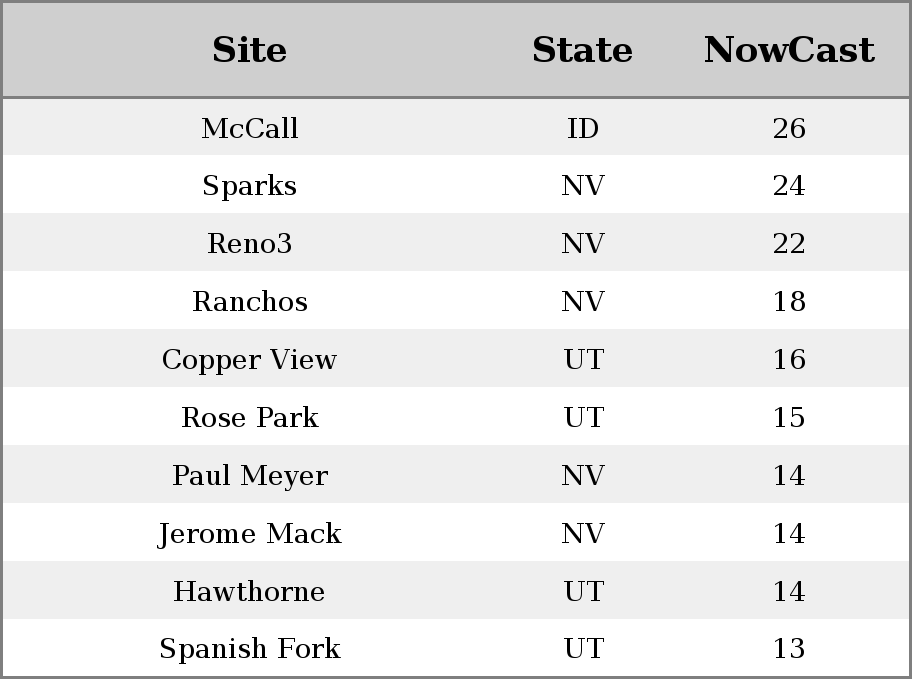Viewport: 912px width, 679px height.
Task: Select the Sparks site name
Action: click(249, 186)
